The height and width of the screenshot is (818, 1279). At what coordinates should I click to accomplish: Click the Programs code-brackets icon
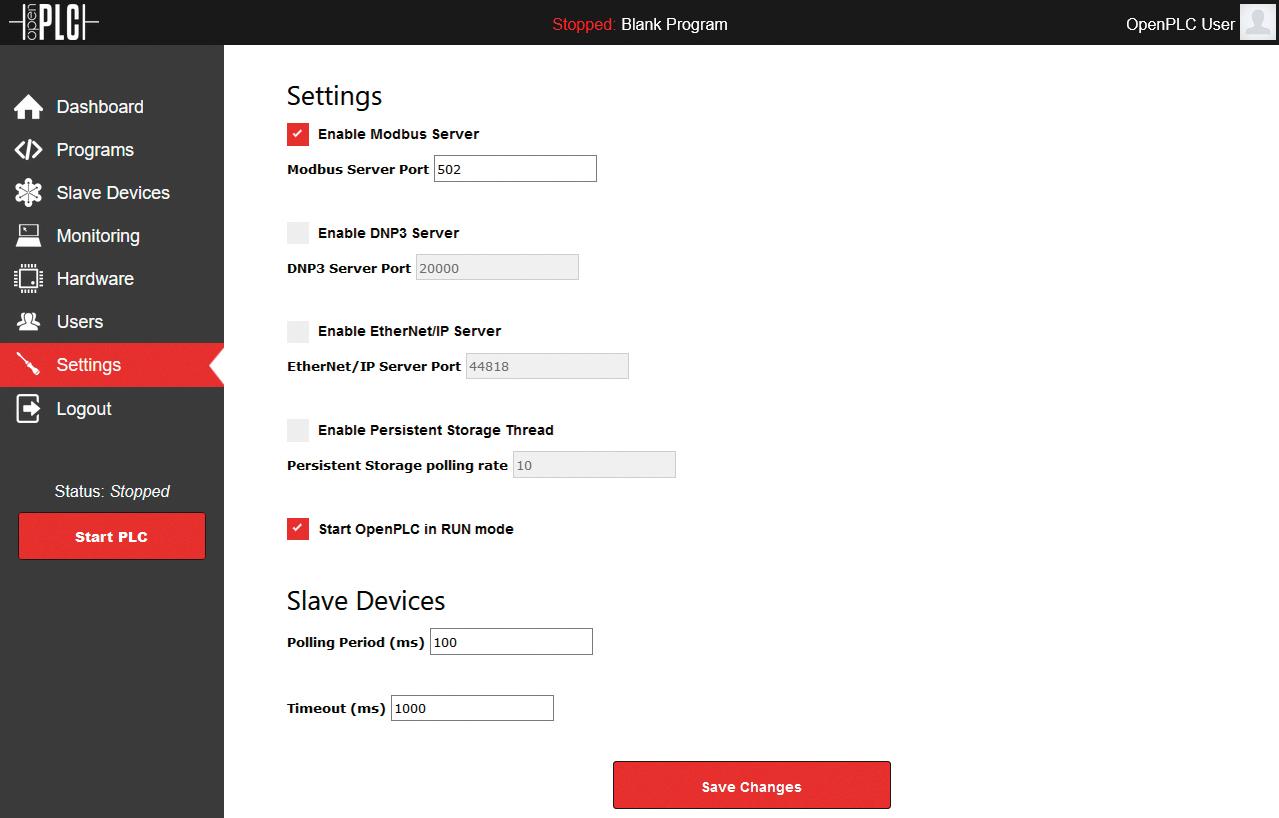[28, 150]
